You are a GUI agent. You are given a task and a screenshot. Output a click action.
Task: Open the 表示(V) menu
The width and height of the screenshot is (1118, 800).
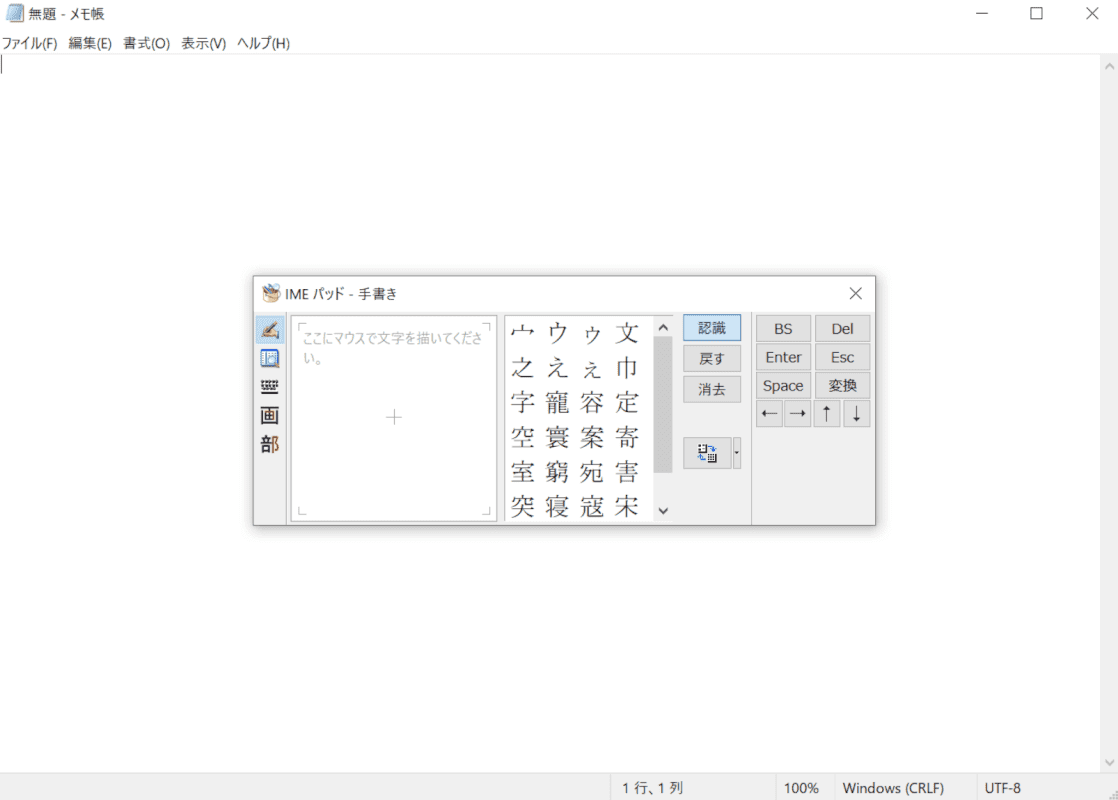[x=203, y=43]
